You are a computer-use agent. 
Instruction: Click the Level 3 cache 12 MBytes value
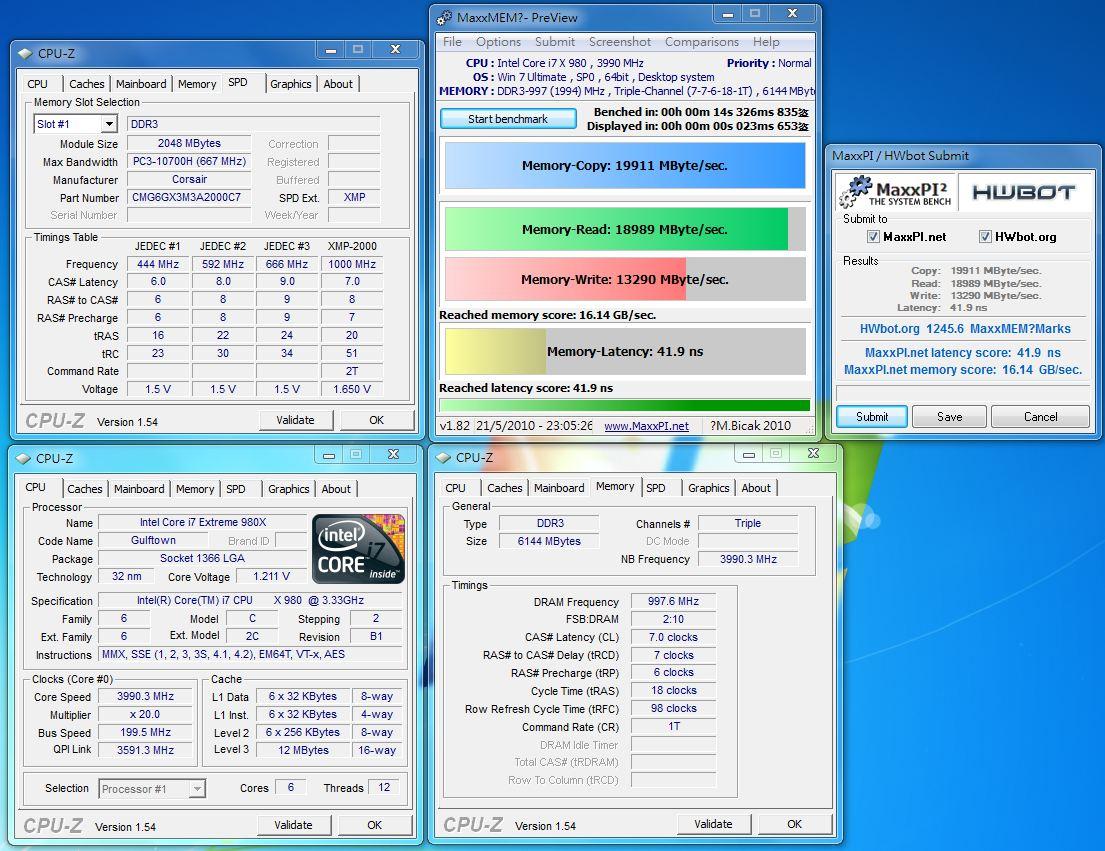click(x=303, y=750)
